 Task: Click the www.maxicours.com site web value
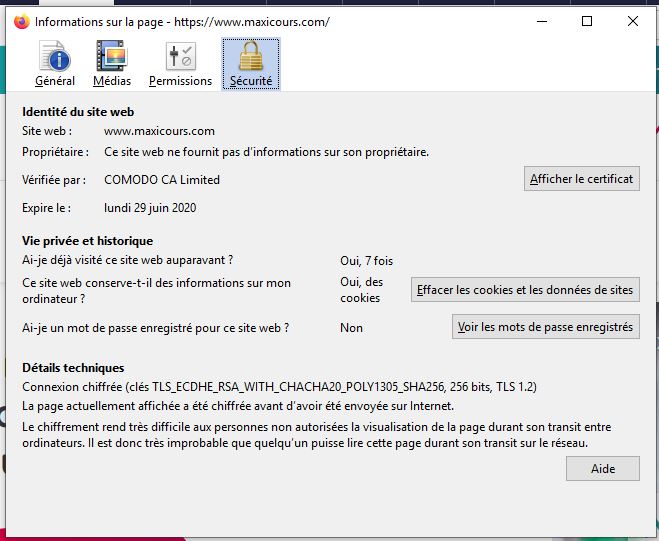pyautogui.click(x=159, y=131)
